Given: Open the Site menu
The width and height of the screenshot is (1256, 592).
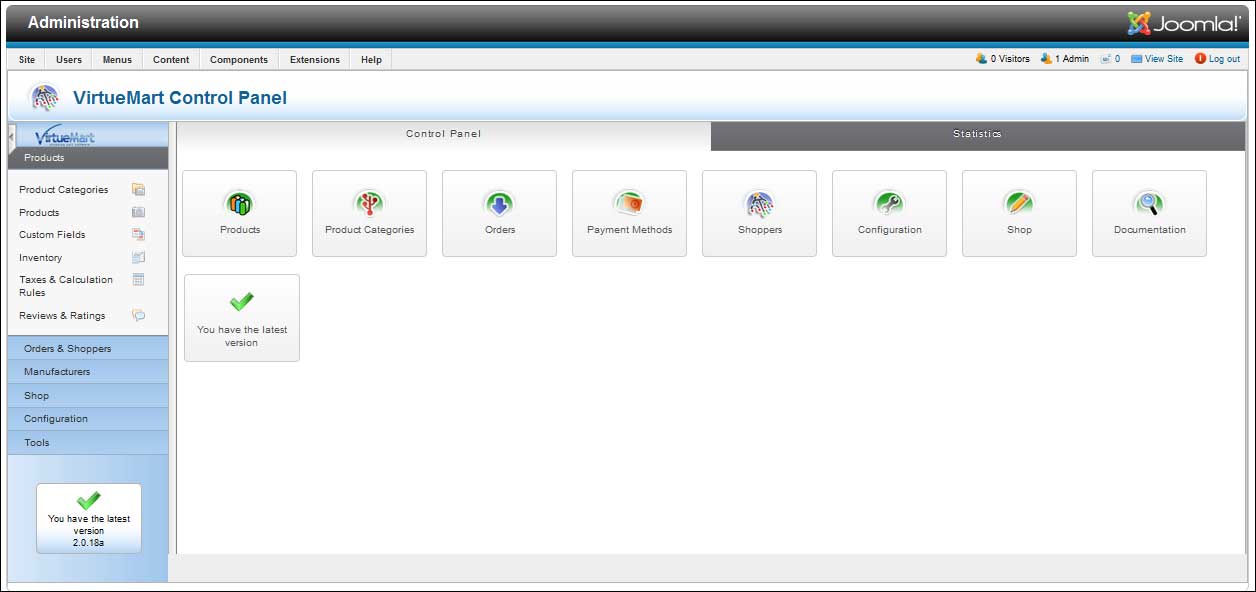Looking at the screenshot, I should coord(27,60).
